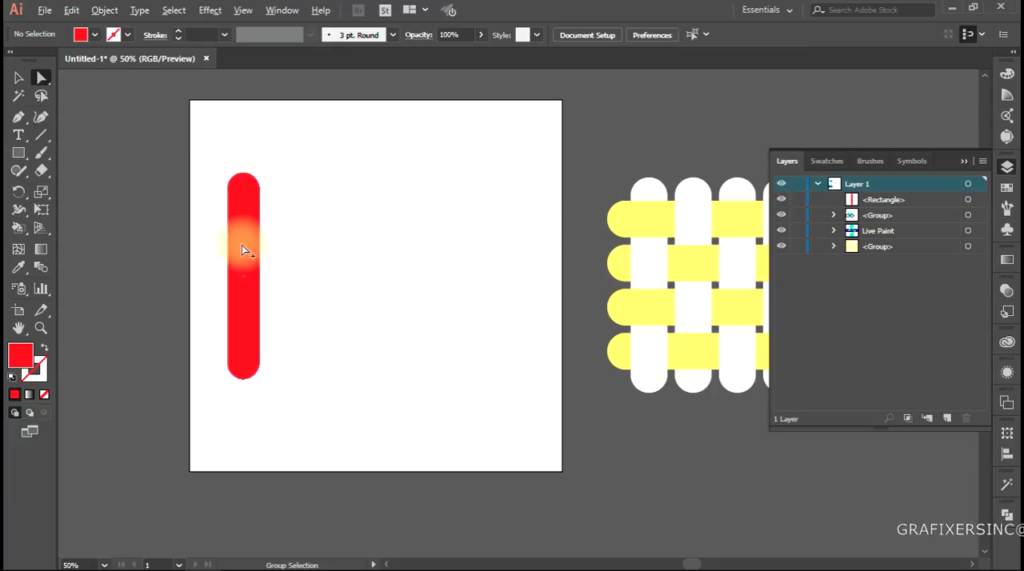Select the Blend tool
Viewport: 1024px width, 571px height.
tap(41, 267)
